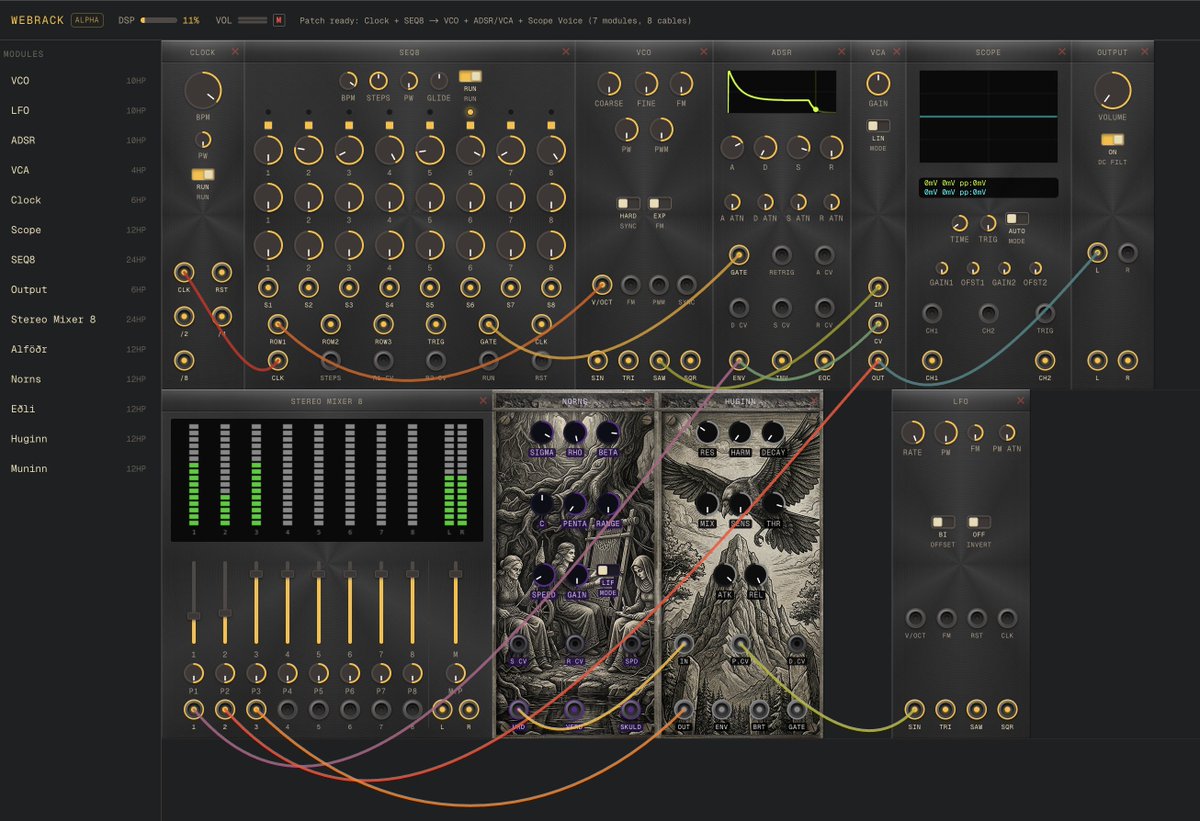Remove the Scope module with its X
1200x821 pixels.
click(x=1061, y=52)
